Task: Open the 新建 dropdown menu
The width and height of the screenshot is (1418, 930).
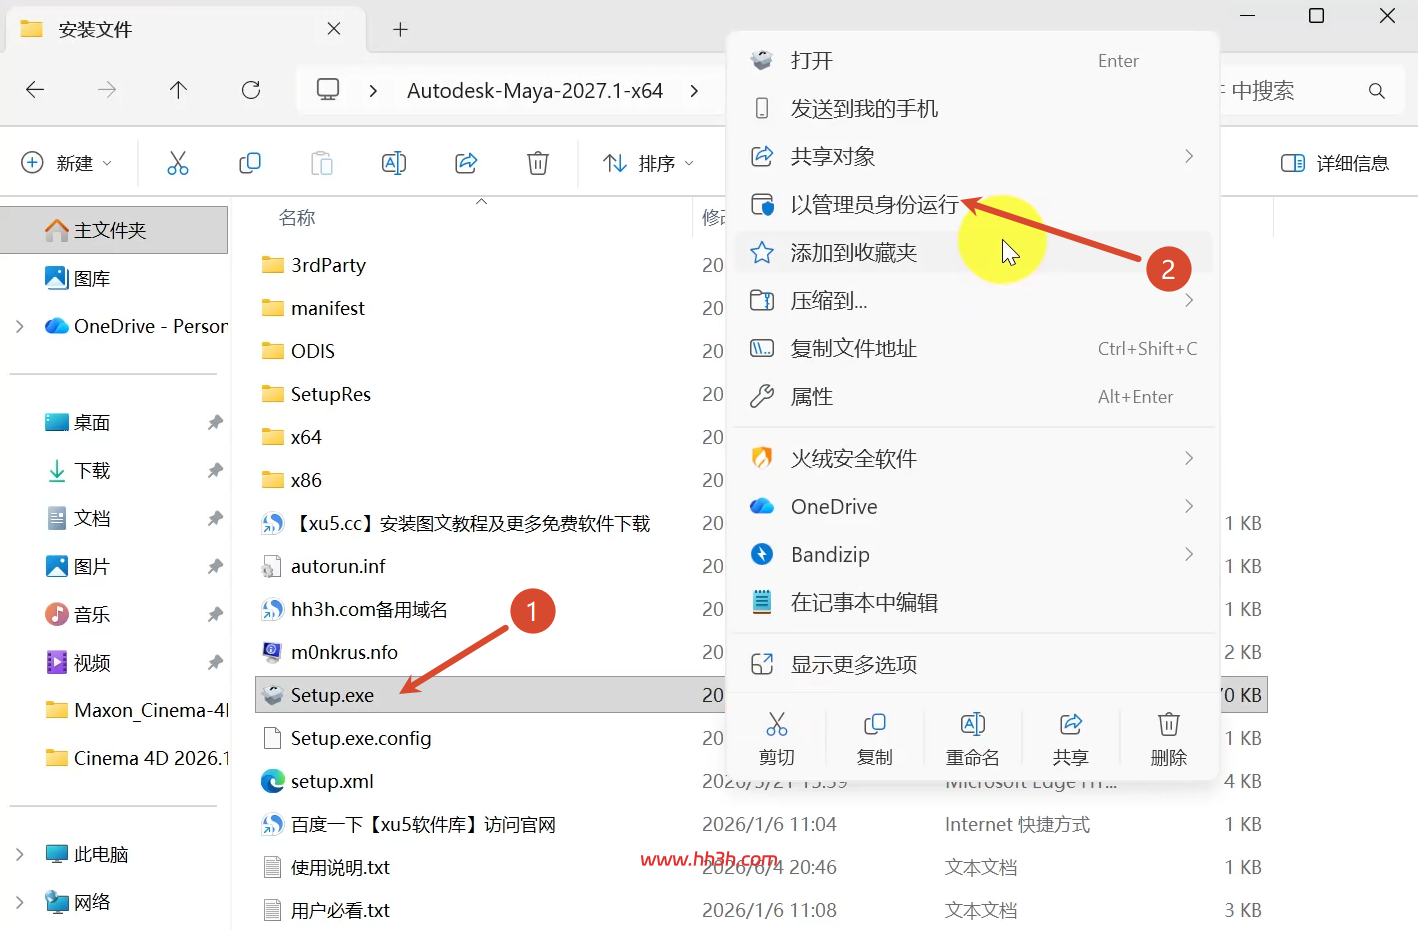Action: (66, 163)
